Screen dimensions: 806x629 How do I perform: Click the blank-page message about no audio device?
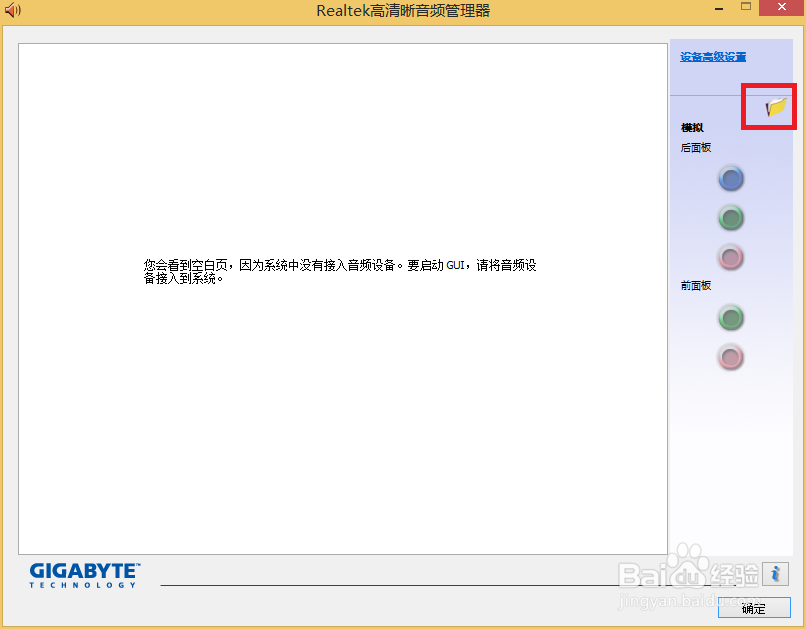tap(340, 271)
